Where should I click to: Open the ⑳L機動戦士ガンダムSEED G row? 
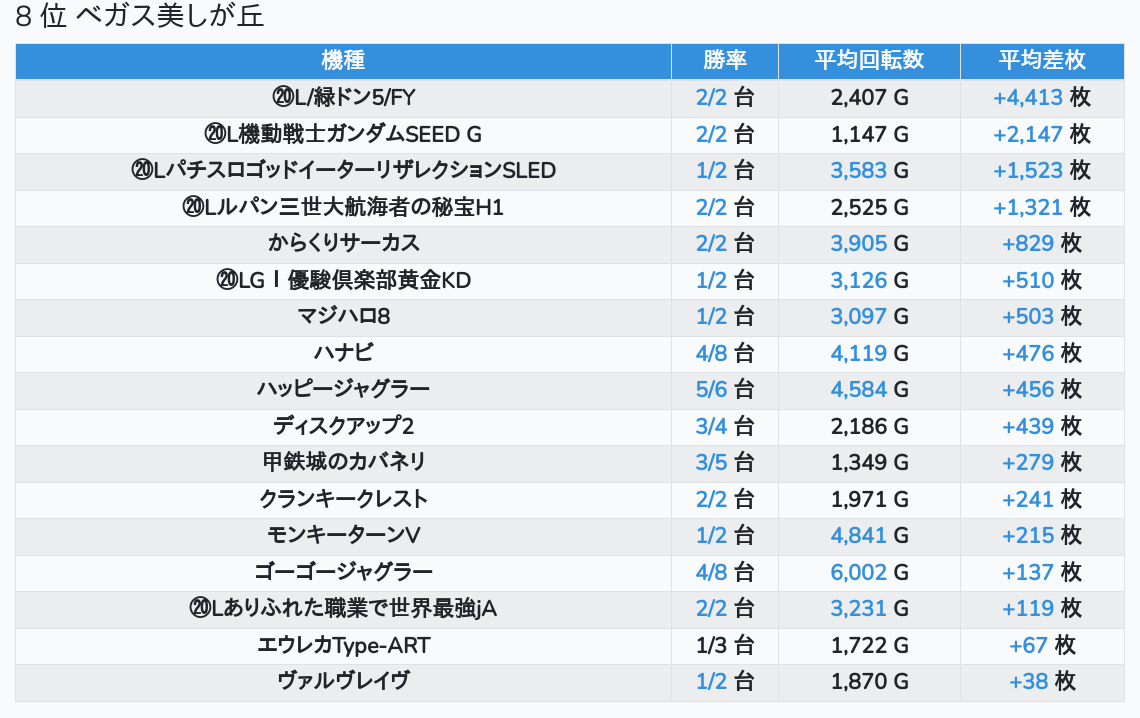[x=343, y=134]
